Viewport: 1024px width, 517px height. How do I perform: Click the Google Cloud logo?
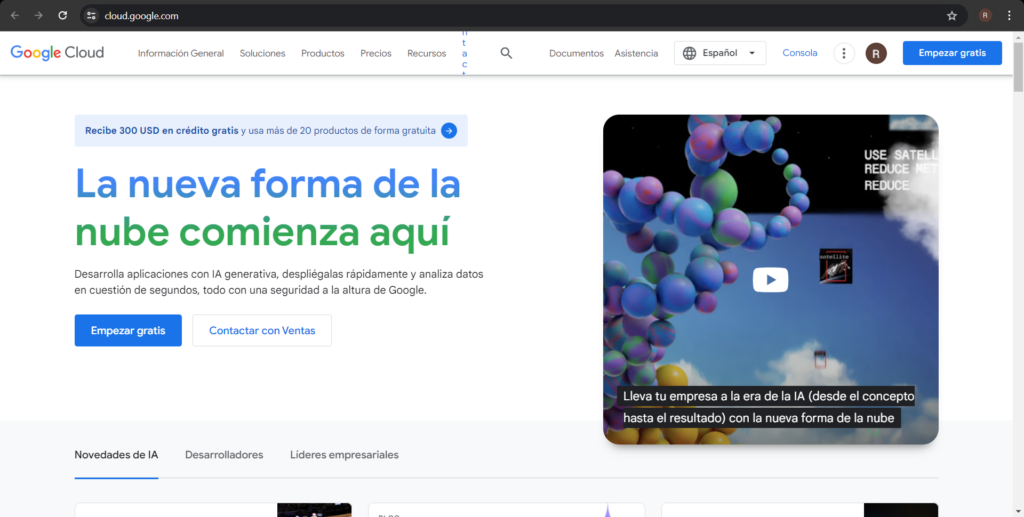coord(57,53)
